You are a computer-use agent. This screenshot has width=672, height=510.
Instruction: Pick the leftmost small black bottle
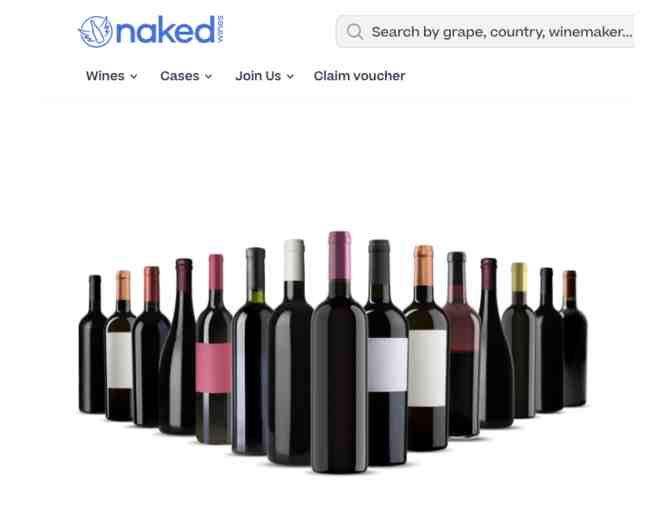(x=92, y=344)
